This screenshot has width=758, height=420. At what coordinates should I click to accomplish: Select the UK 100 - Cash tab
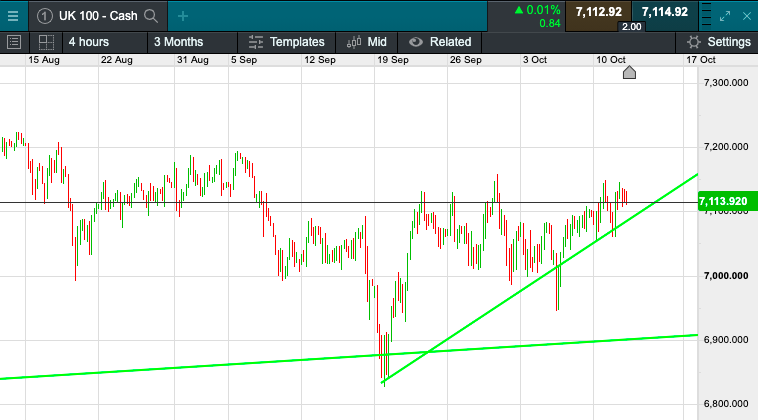click(x=97, y=15)
